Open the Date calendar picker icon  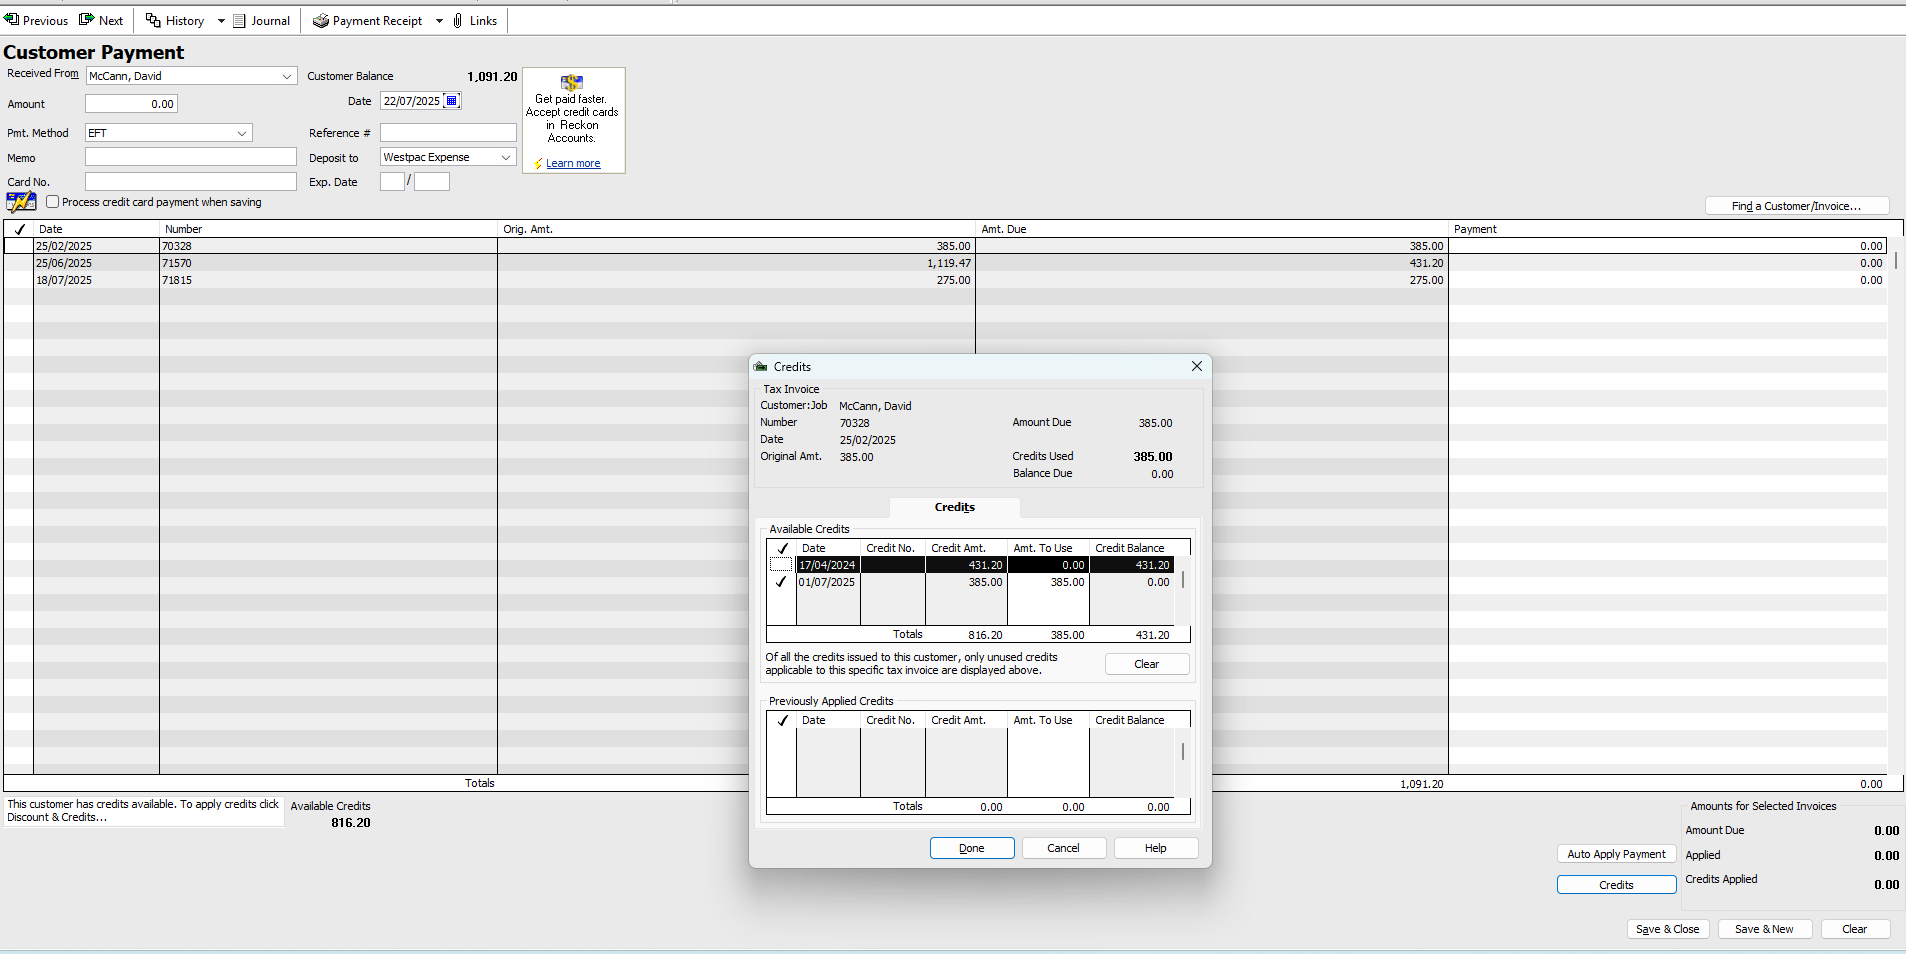point(452,101)
